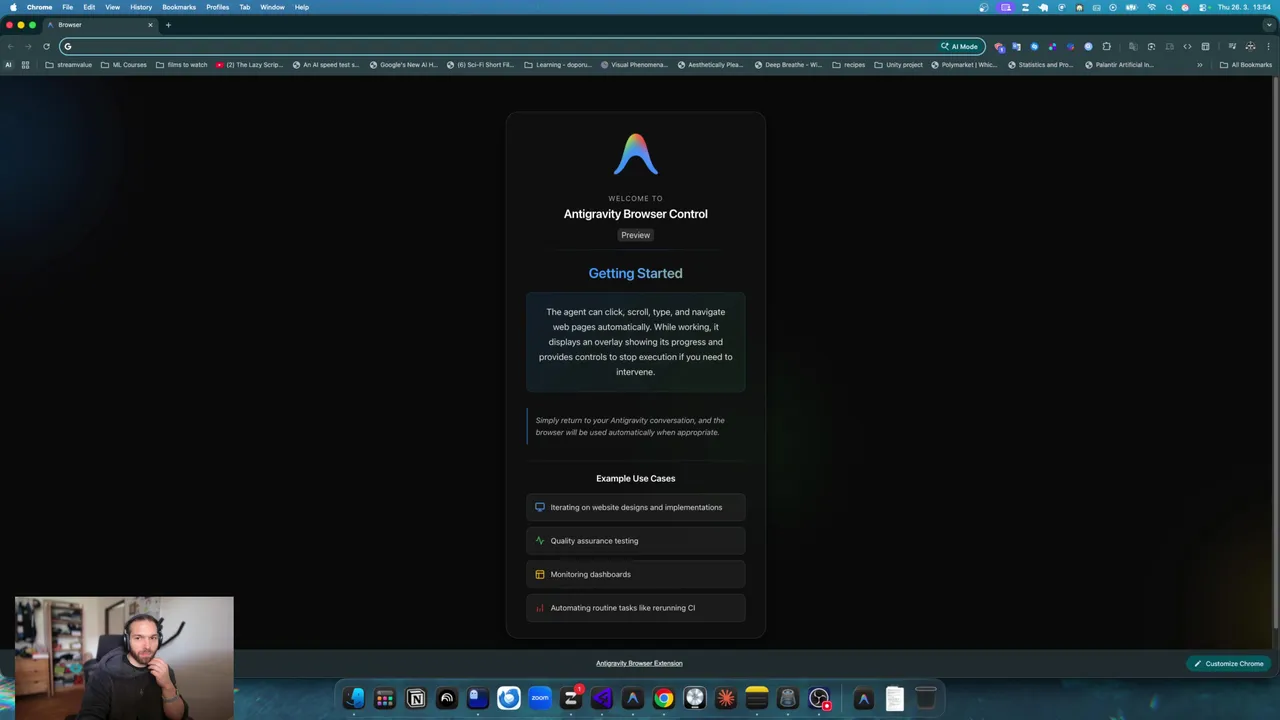
Task: Open the Visual Phenomena bookmark
Action: [633, 65]
